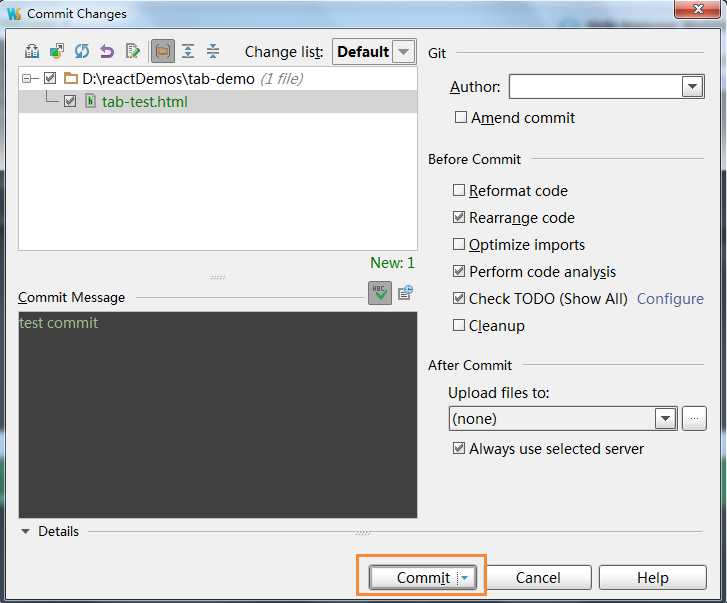This screenshot has width=727, height=603.
Task: Click the Collapse All toolbar icon
Action: [213, 51]
